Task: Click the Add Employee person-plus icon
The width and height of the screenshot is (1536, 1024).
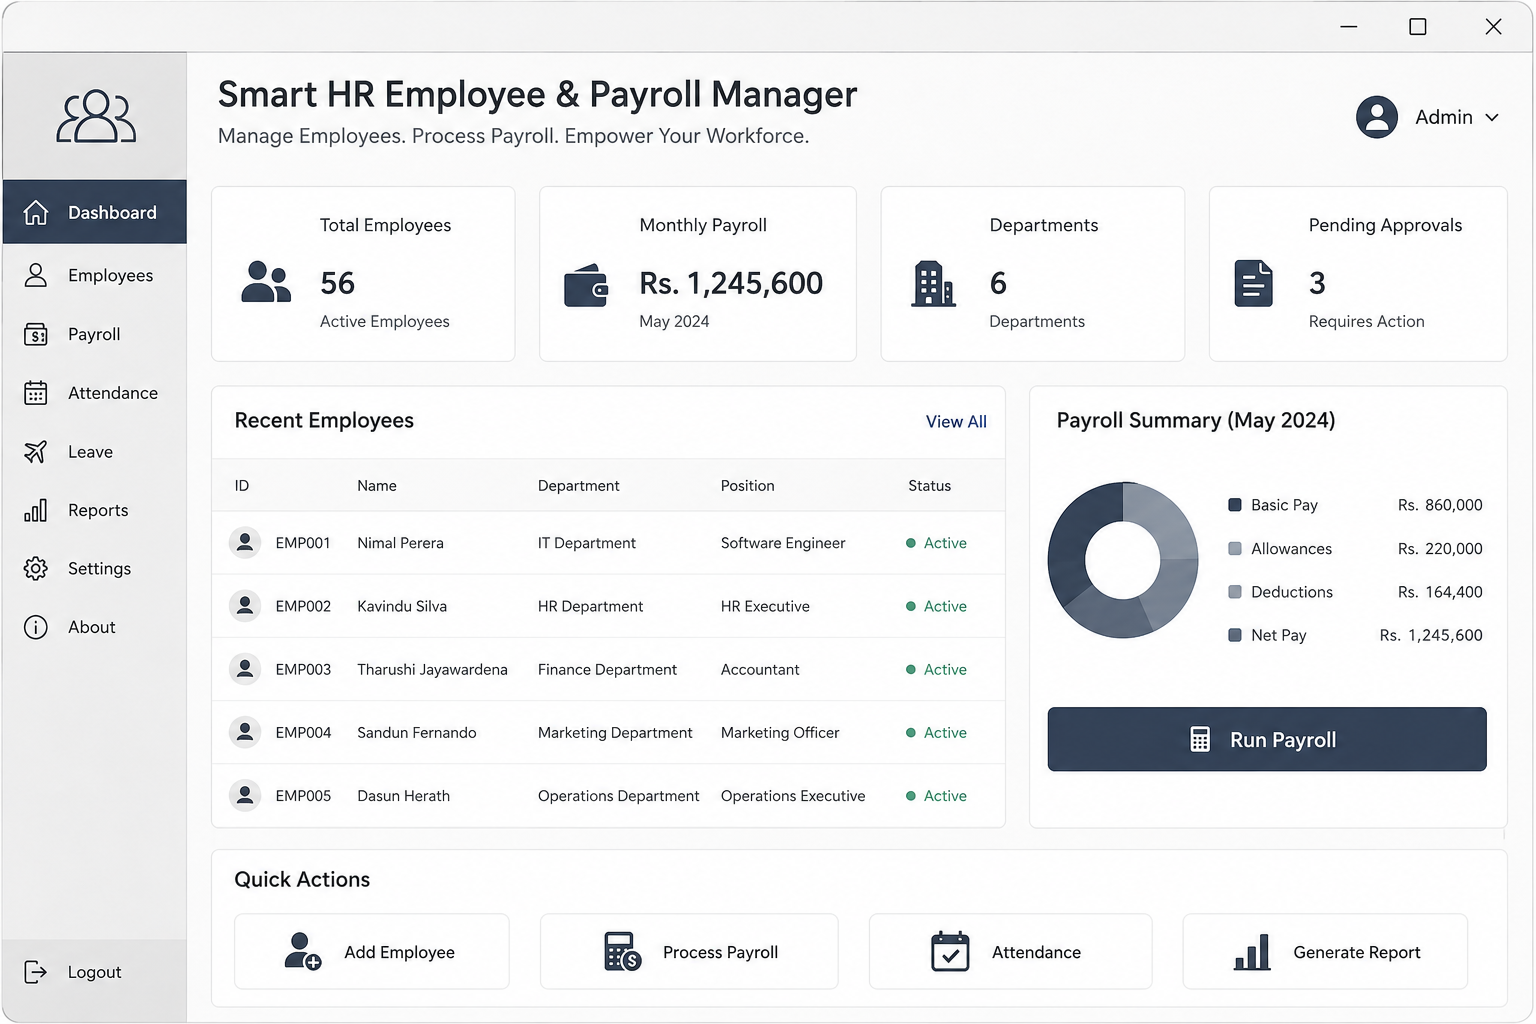Action: click(303, 951)
